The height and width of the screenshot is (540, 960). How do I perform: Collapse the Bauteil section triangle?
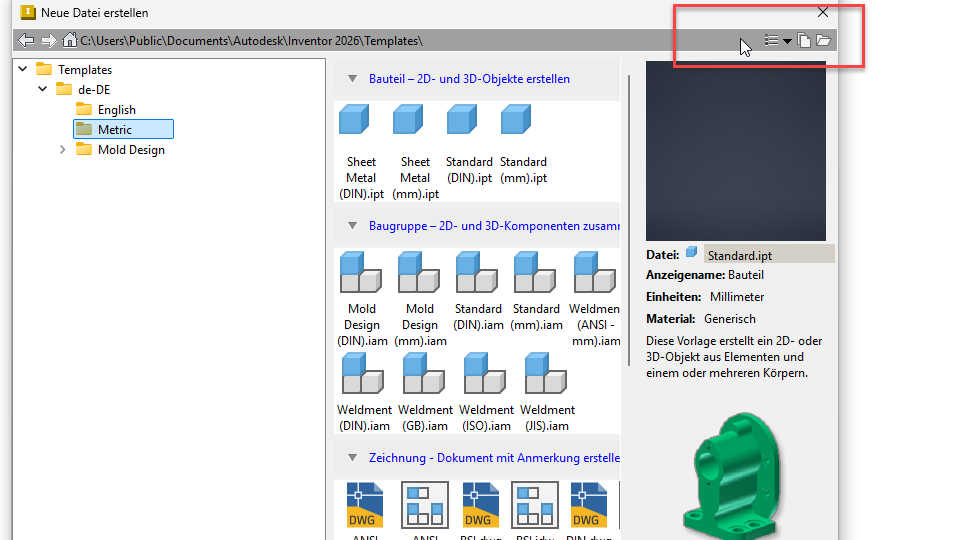pyautogui.click(x=352, y=78)
